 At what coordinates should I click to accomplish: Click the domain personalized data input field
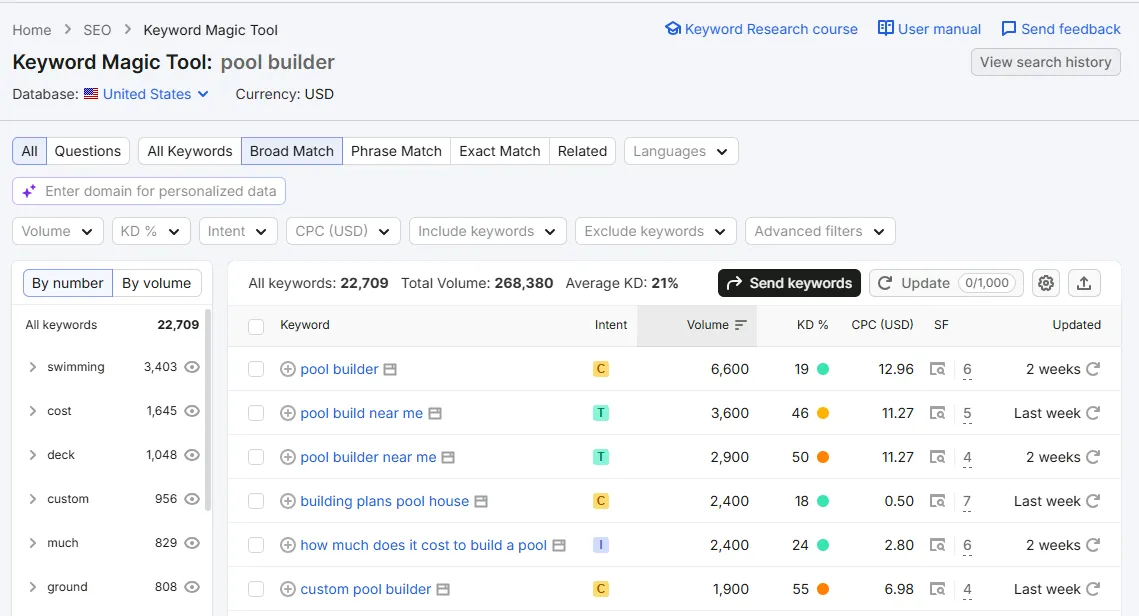click(149, 191)
